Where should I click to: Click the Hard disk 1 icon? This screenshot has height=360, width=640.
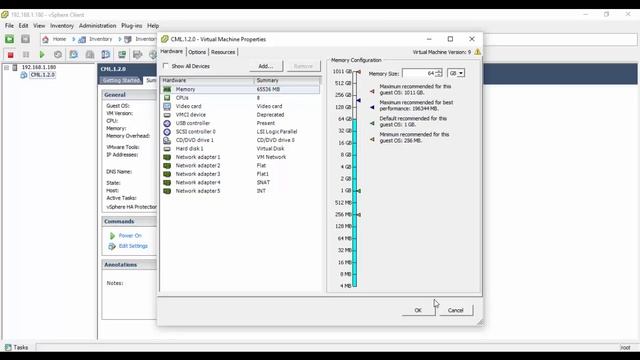tap(167, 149)
